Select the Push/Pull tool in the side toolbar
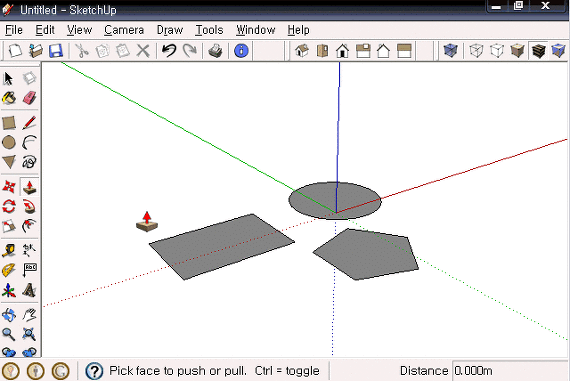Viewport: 570px width, 381px height. click(x=29, y=187)
